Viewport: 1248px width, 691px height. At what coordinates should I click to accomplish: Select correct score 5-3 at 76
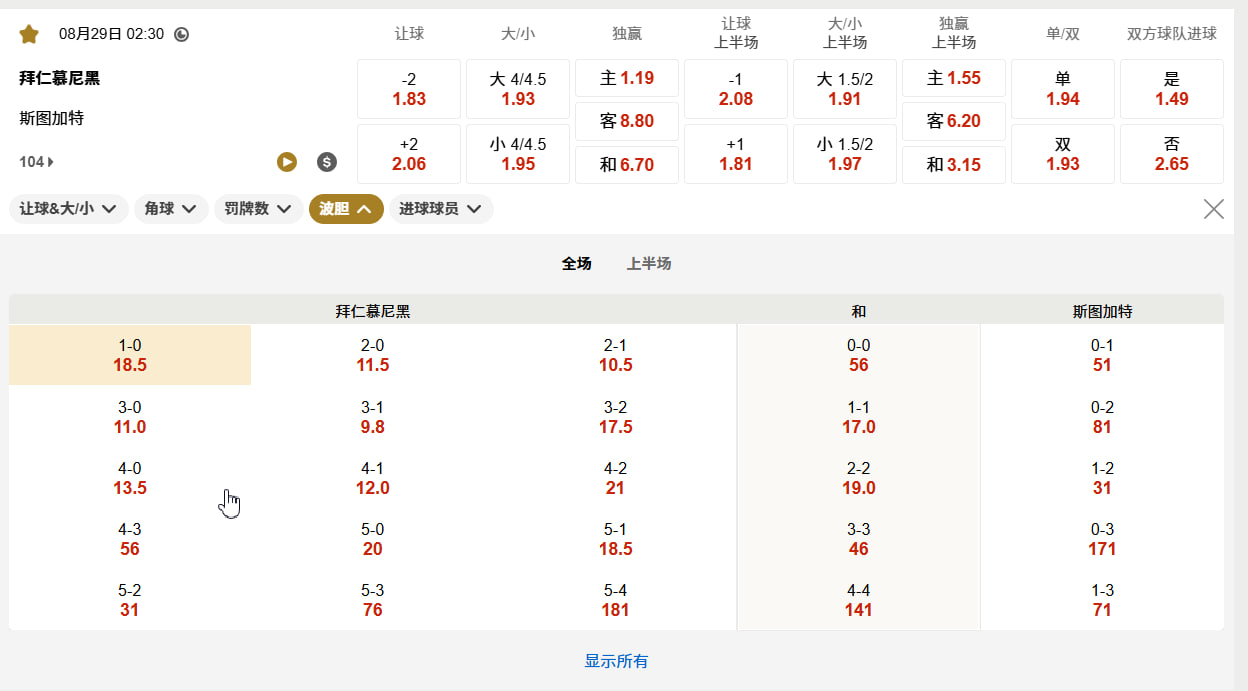tap(373, 600)
